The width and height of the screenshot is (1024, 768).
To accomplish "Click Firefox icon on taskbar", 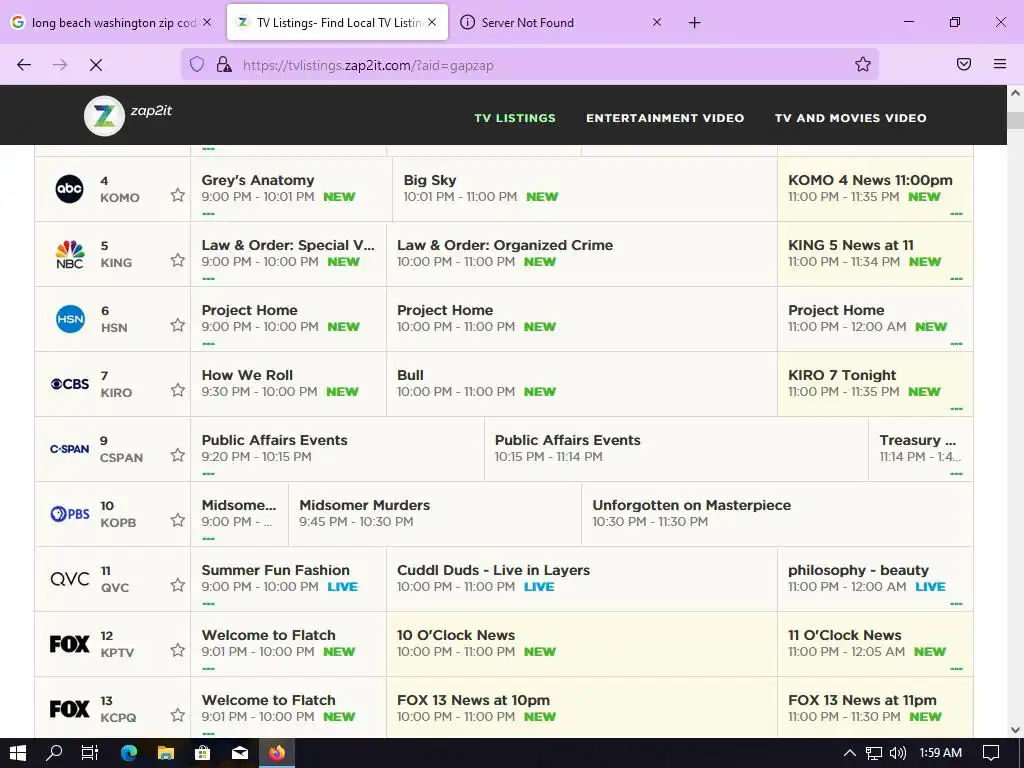I will (277, 753).
